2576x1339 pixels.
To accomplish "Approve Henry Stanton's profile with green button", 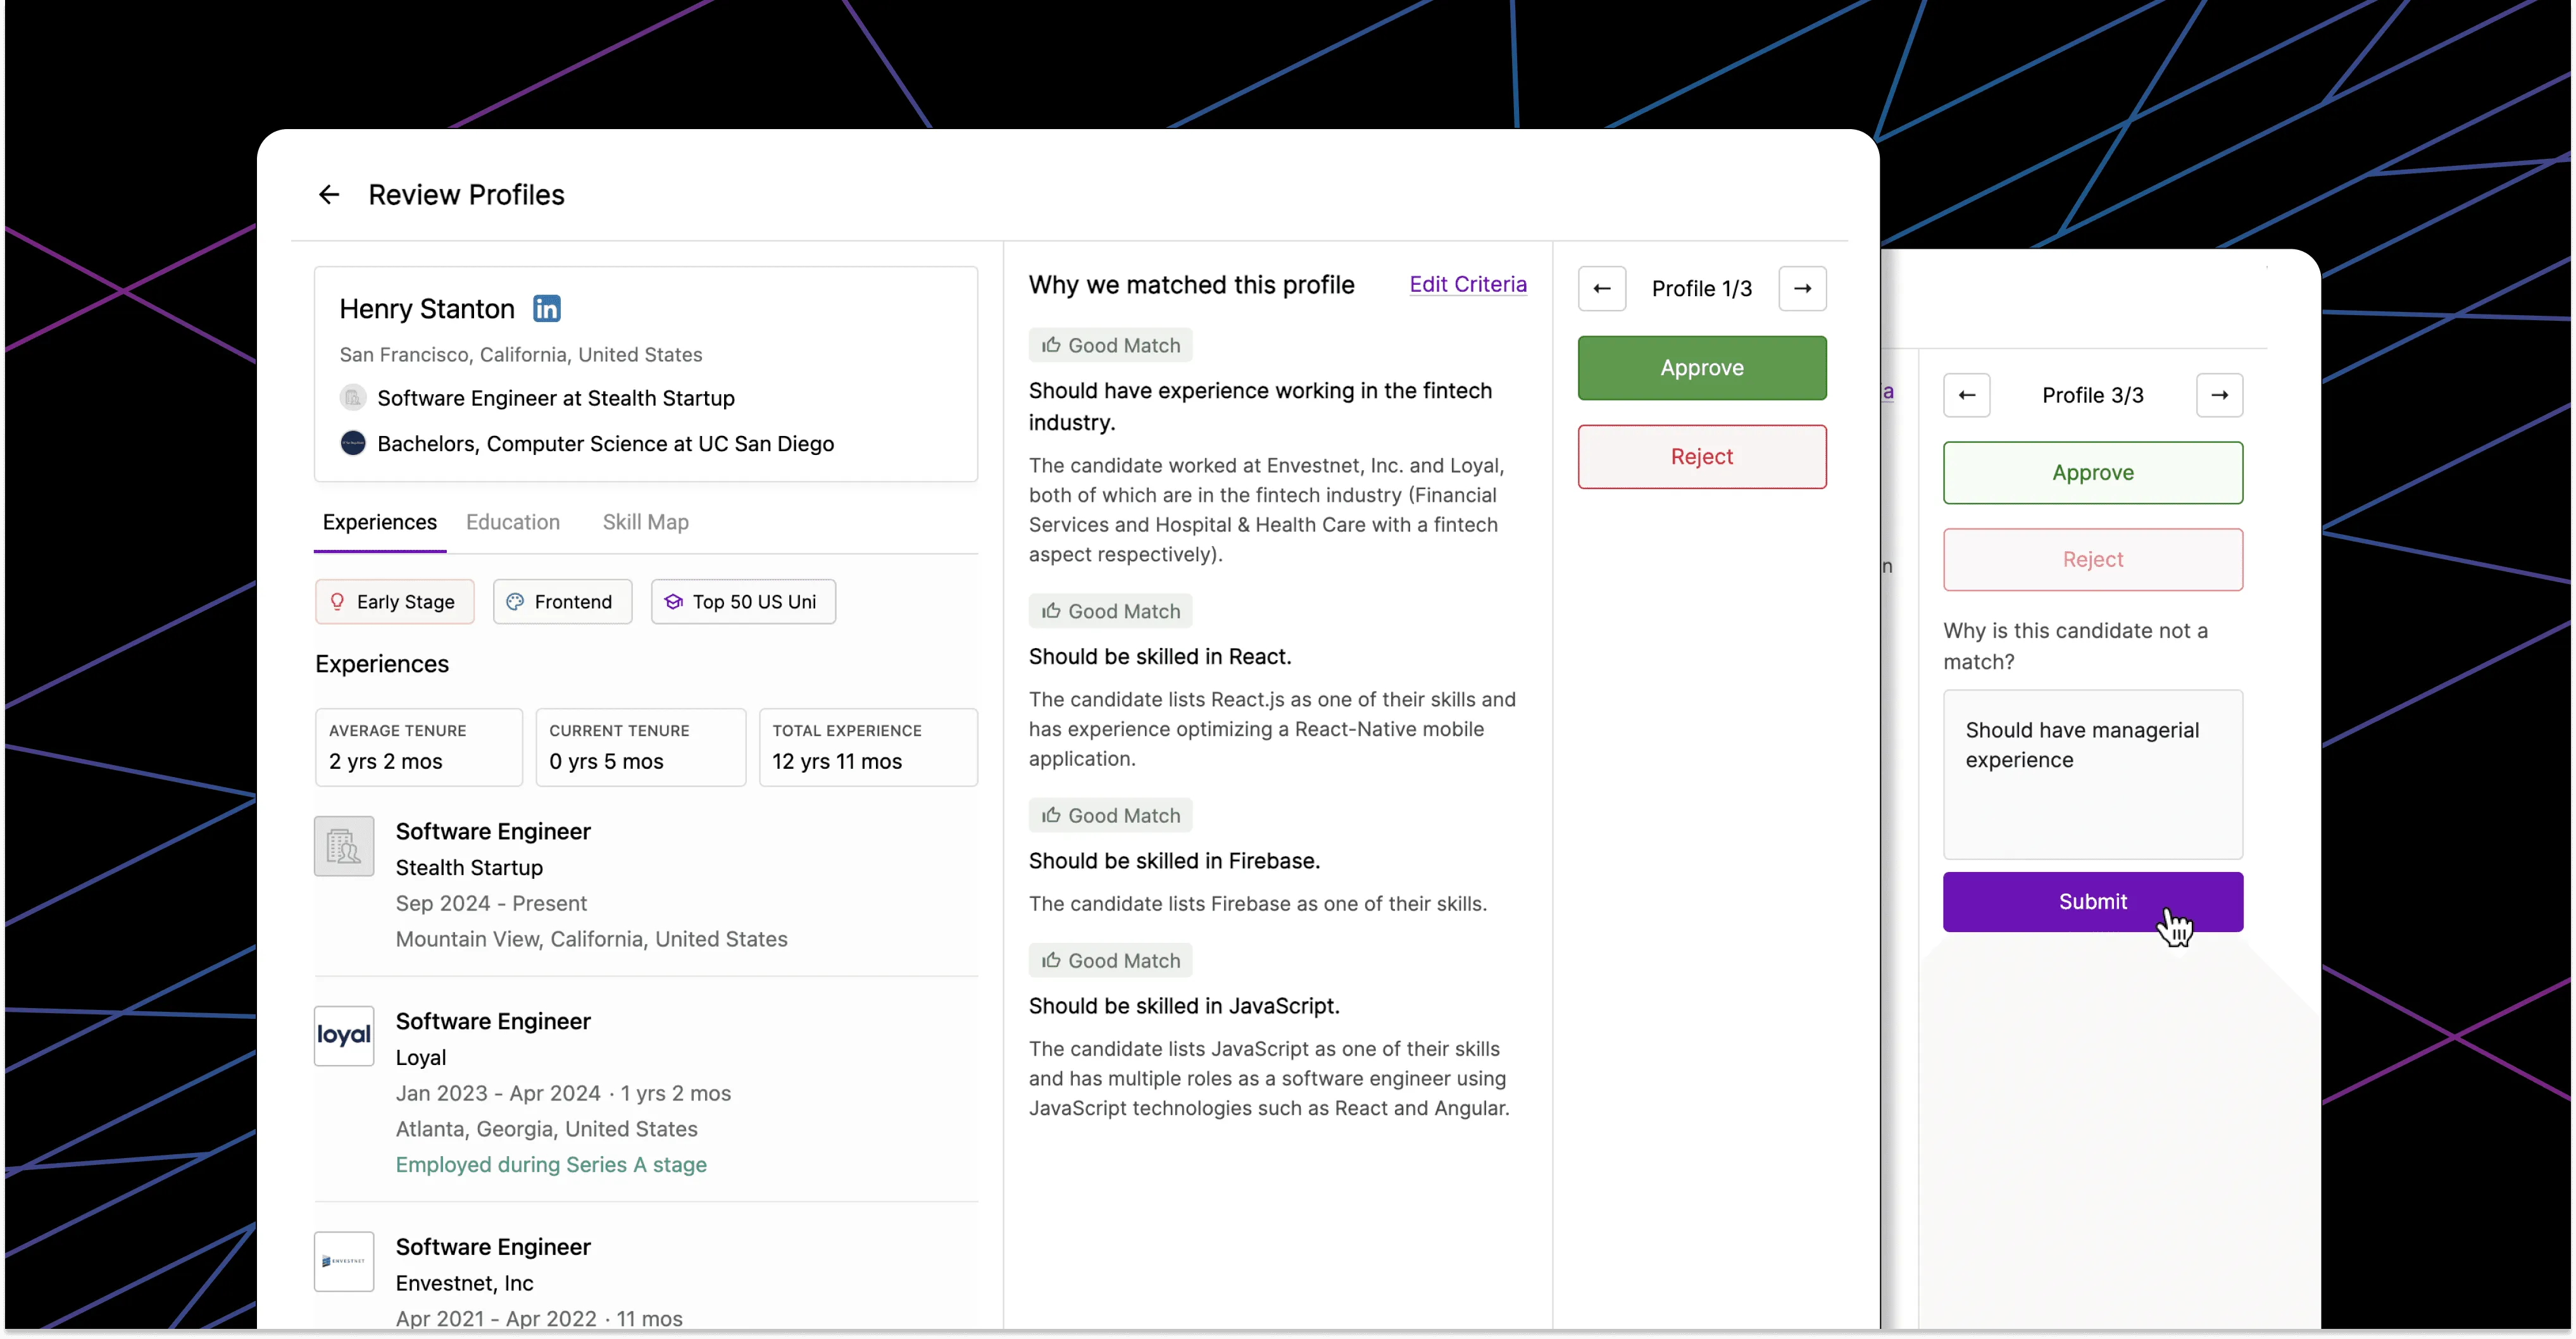I will pos(1701,368).
